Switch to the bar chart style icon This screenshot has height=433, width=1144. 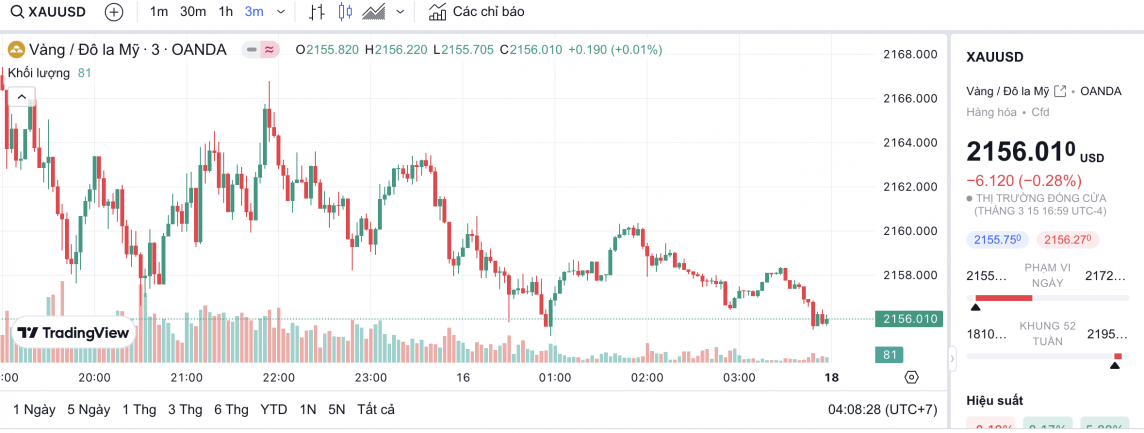(317, 12)
